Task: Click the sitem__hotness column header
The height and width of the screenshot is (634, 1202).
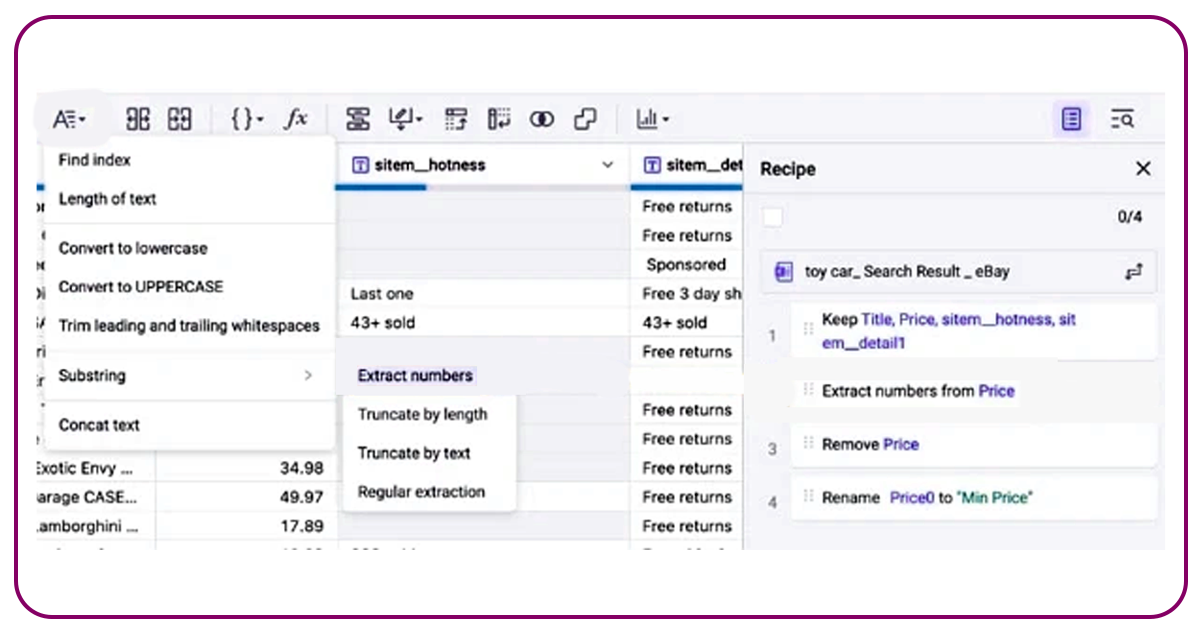Action: [x=483, y=165]
